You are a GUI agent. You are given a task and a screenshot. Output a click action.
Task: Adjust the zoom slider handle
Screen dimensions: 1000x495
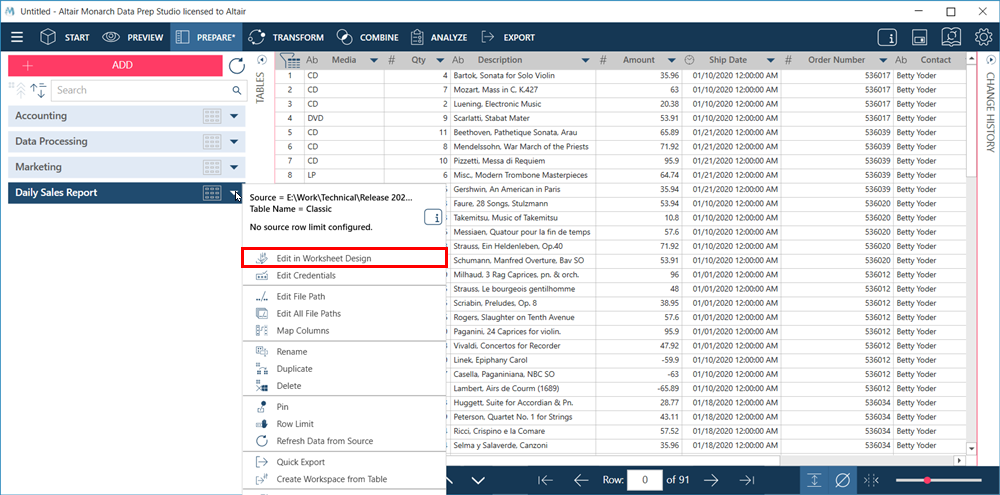point(927,480)
